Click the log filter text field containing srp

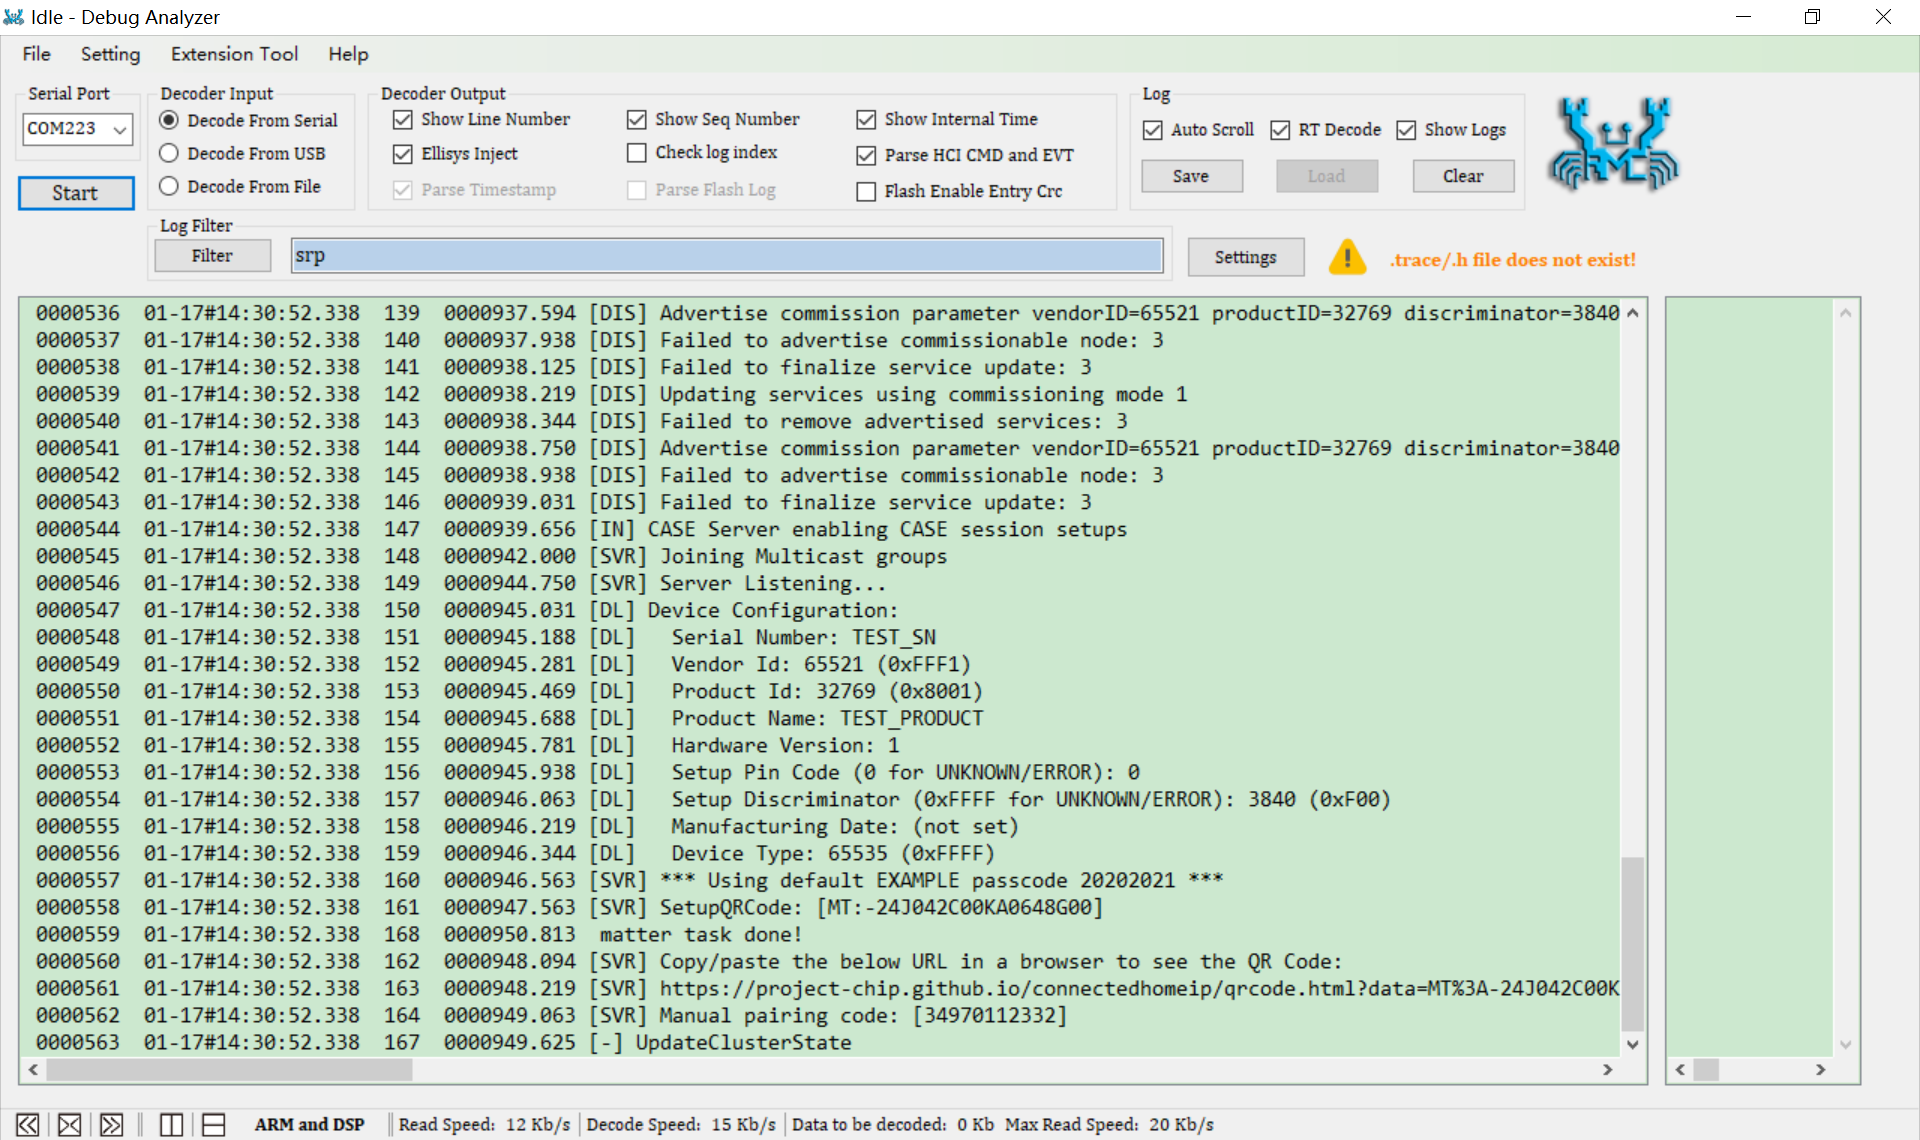[727, 256]
